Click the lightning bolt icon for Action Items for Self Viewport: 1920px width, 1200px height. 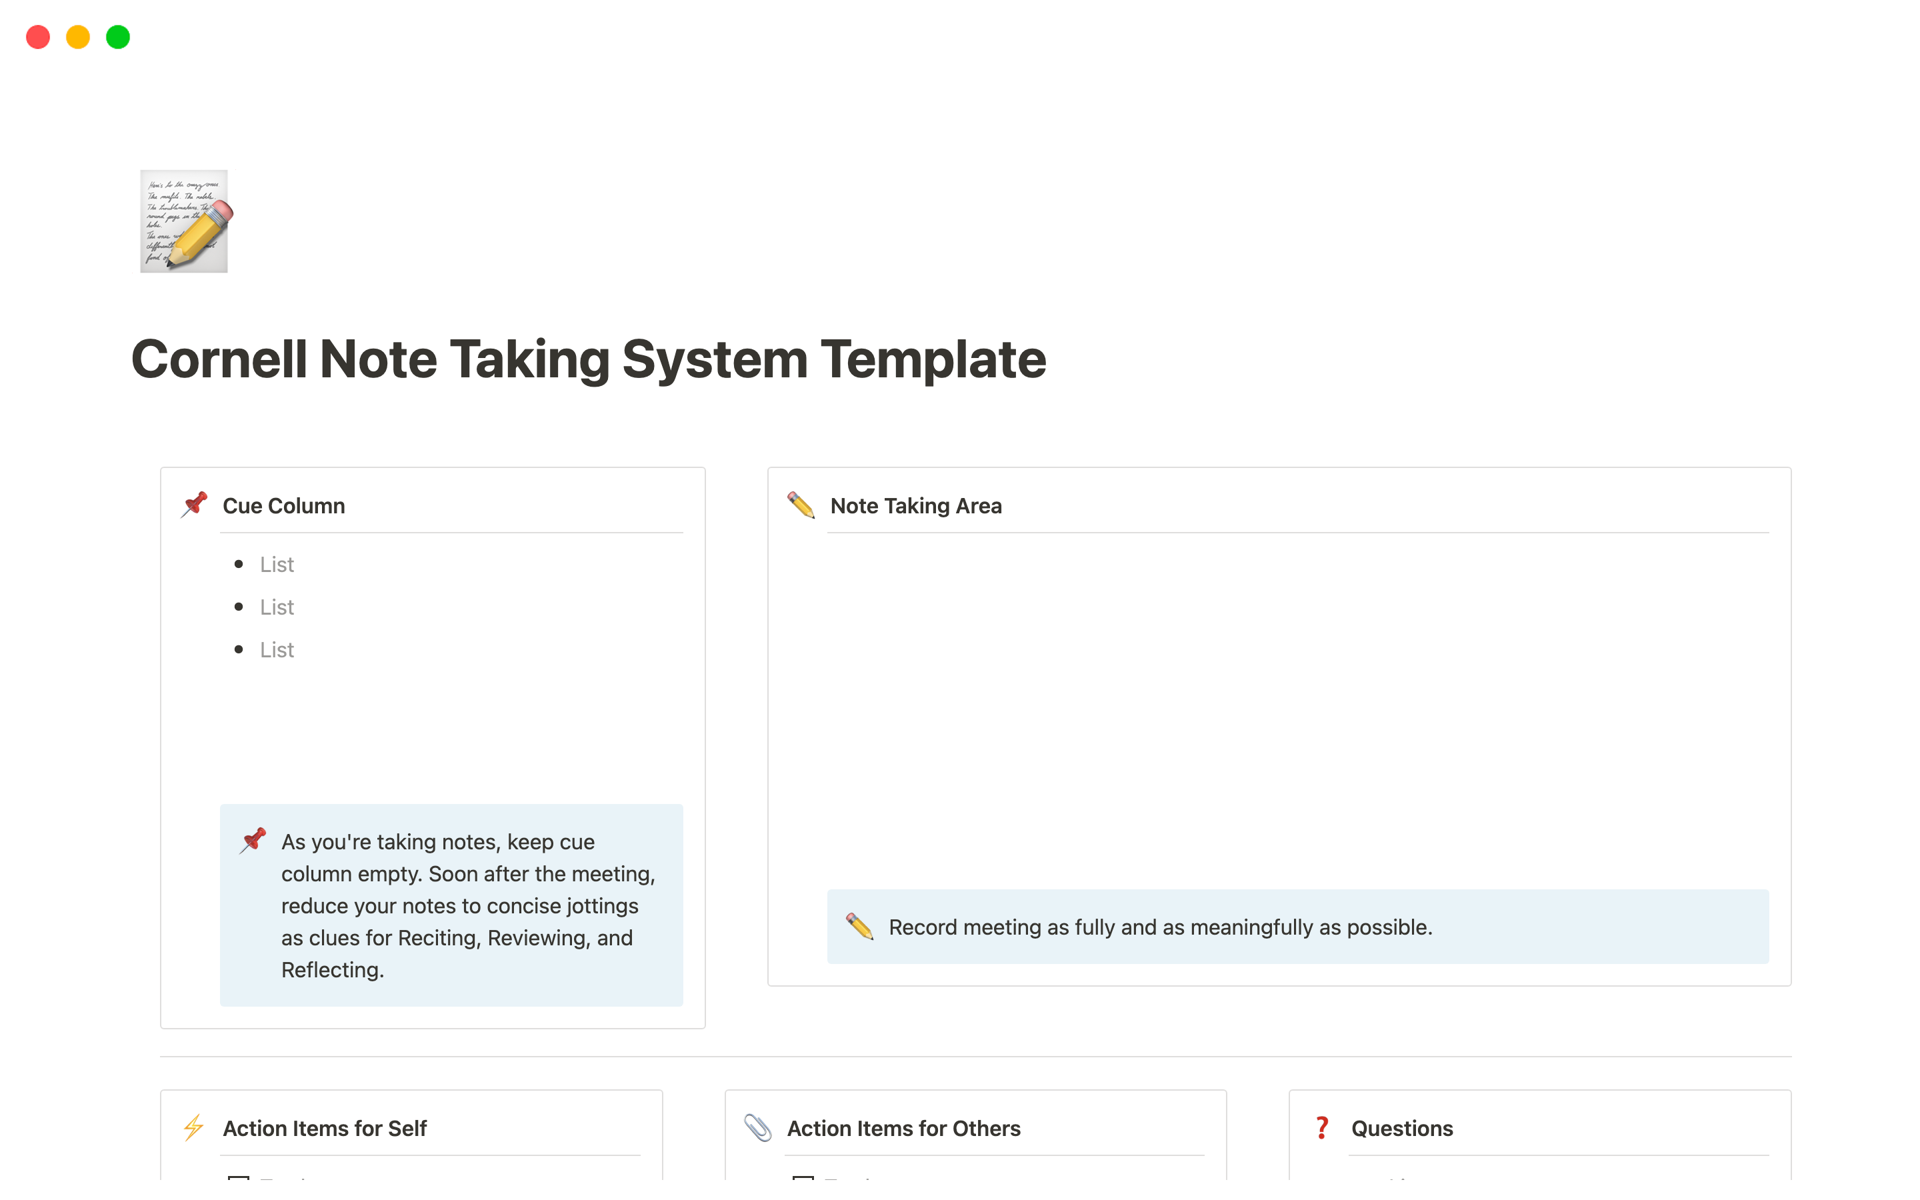click(x=194, y=1127)
